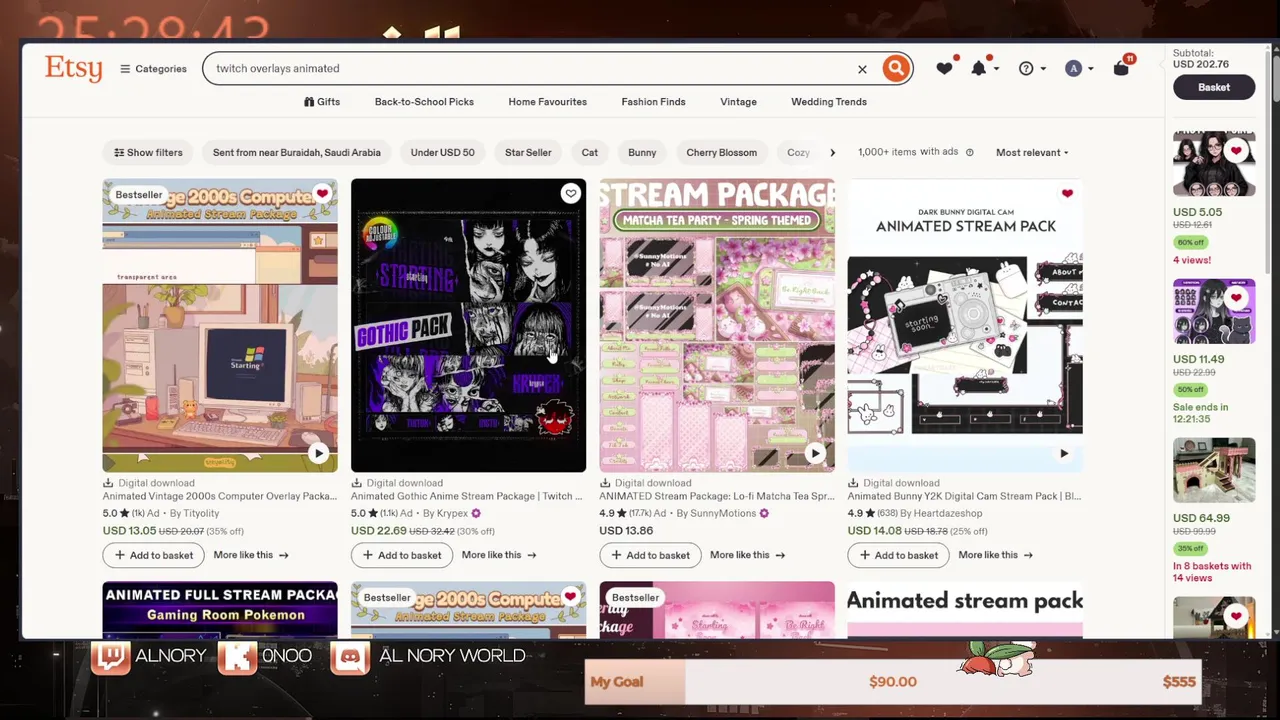Open 'Animated Gothic Anime Stream Package' title

point(468,496)
